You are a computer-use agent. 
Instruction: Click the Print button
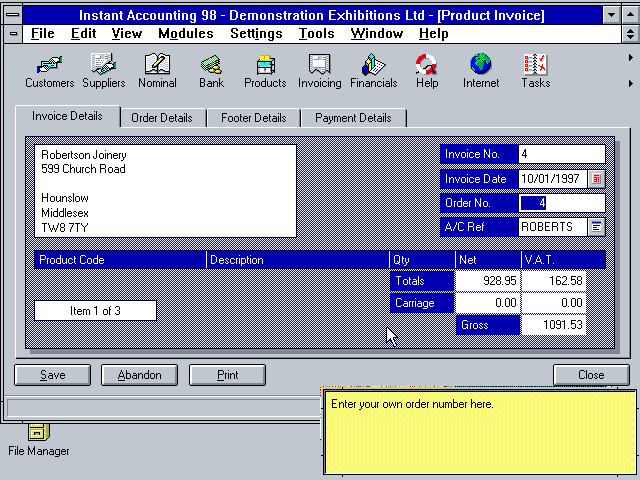pyautogui.click(x=227, y=375)
